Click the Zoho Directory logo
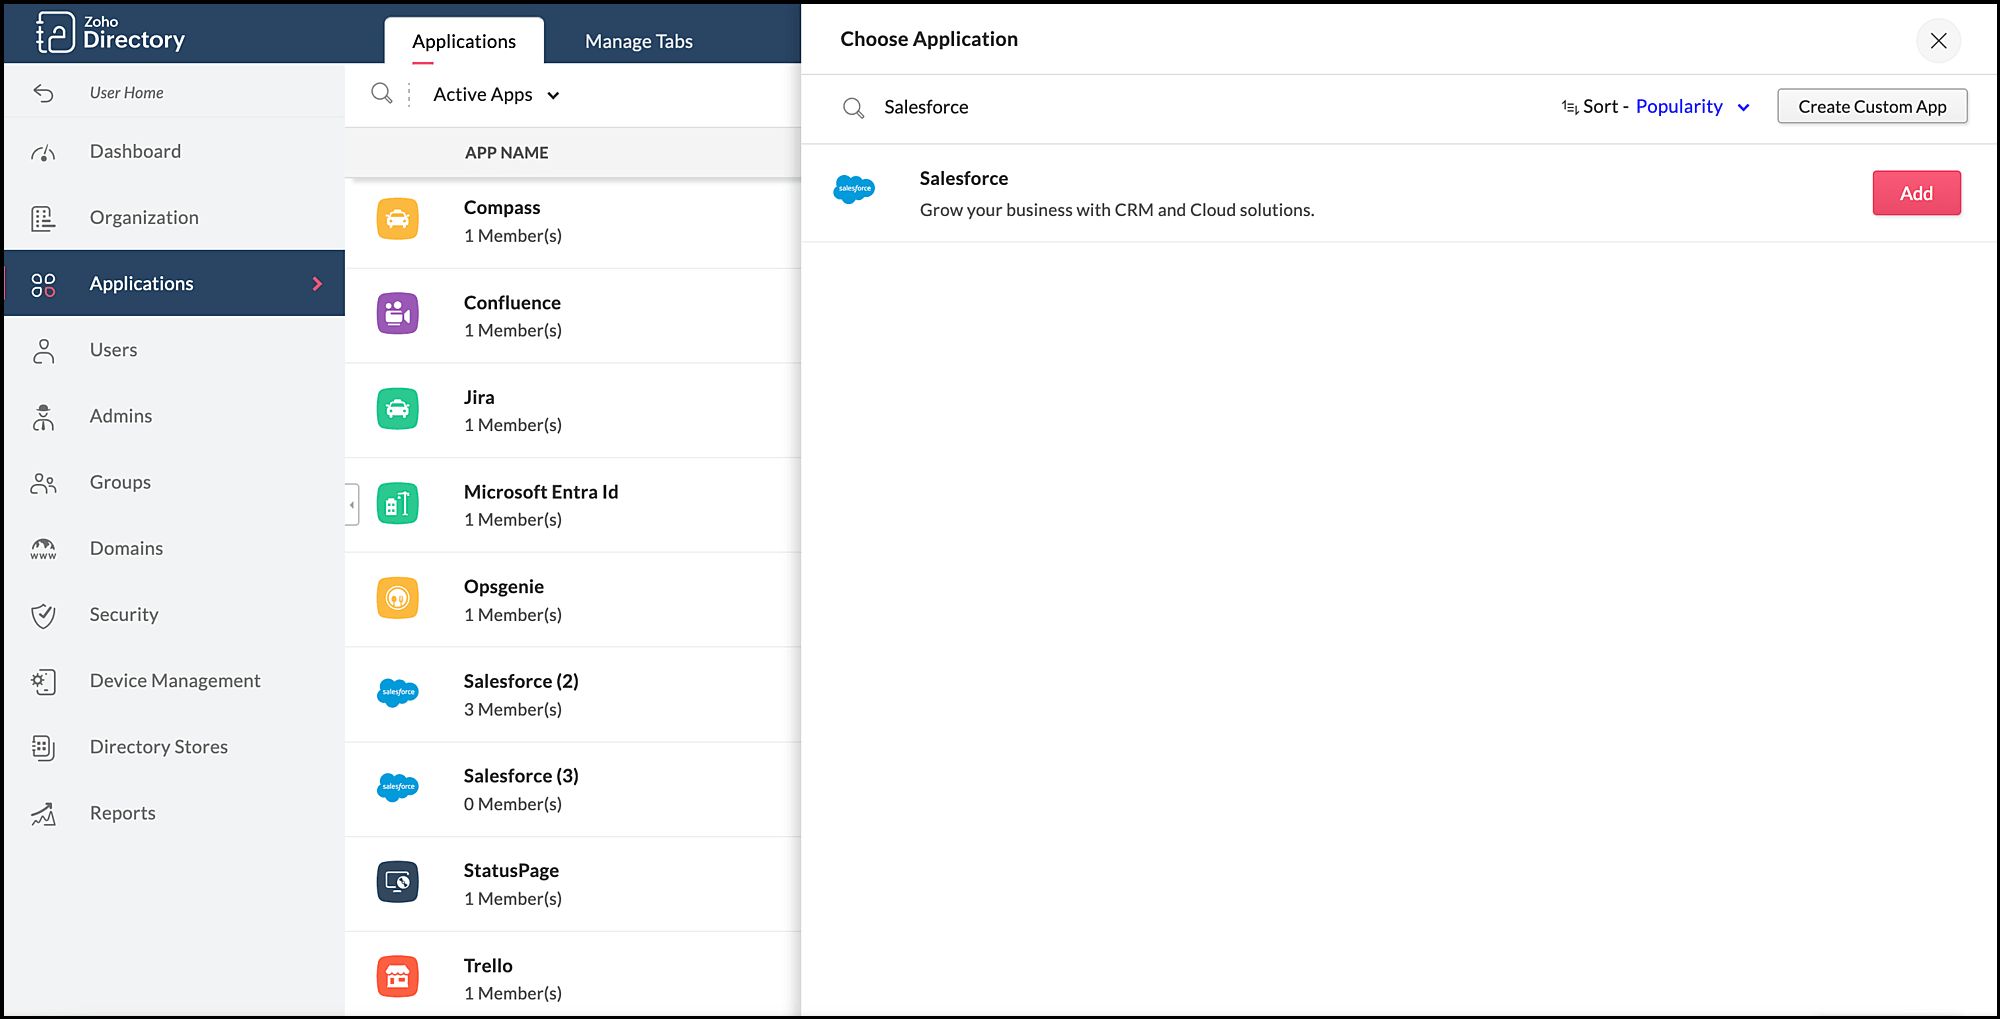Viewport: 2000px width, 1019px height. (110, 33)
